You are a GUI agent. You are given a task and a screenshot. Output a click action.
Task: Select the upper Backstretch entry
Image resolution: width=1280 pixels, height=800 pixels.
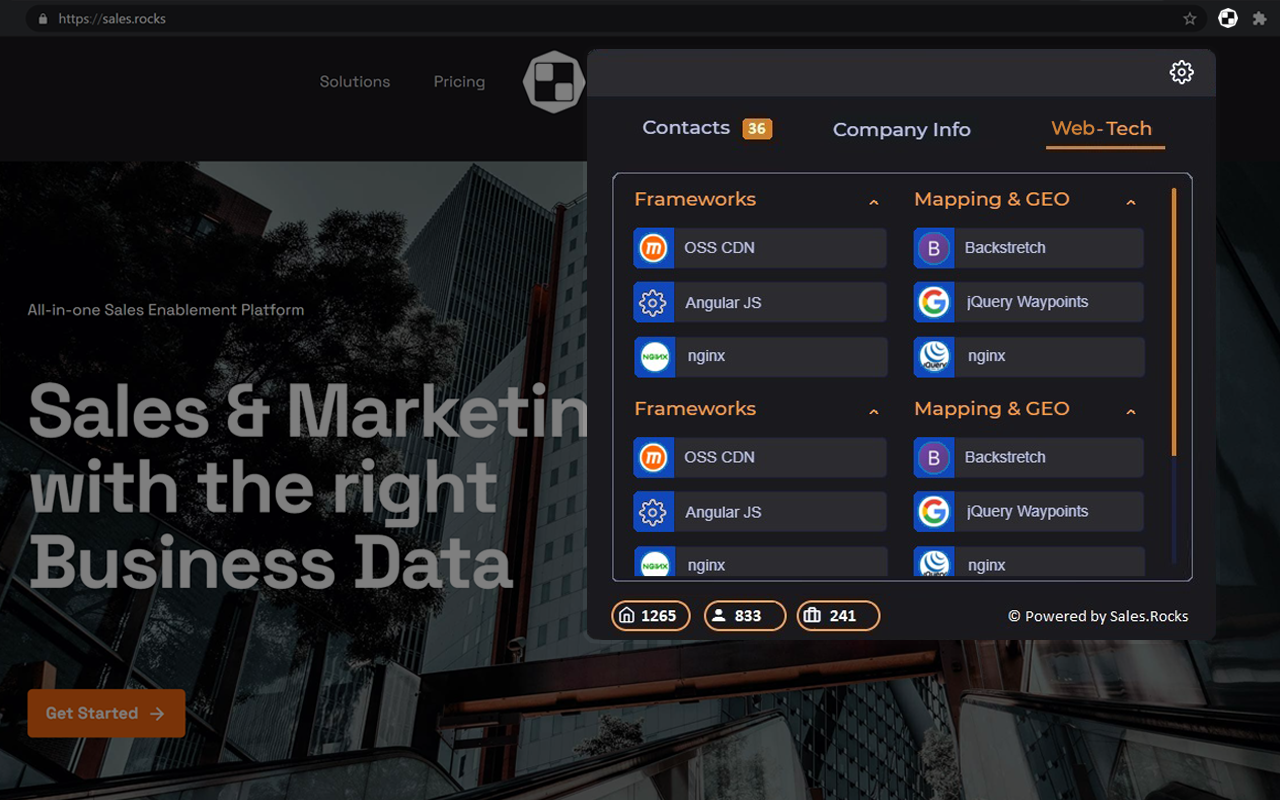tap(1028, 248)
